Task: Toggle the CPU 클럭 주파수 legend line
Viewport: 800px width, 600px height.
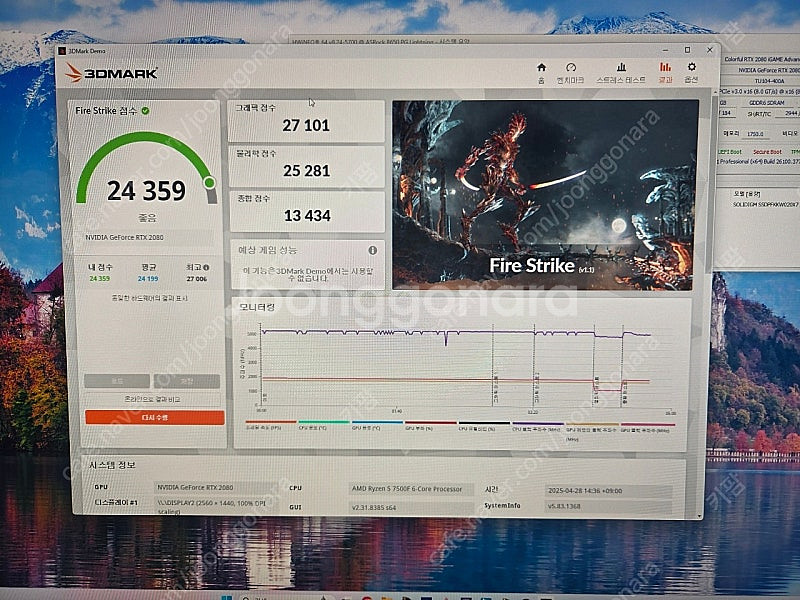Action: pyautogui.click(x=538, y=426)
